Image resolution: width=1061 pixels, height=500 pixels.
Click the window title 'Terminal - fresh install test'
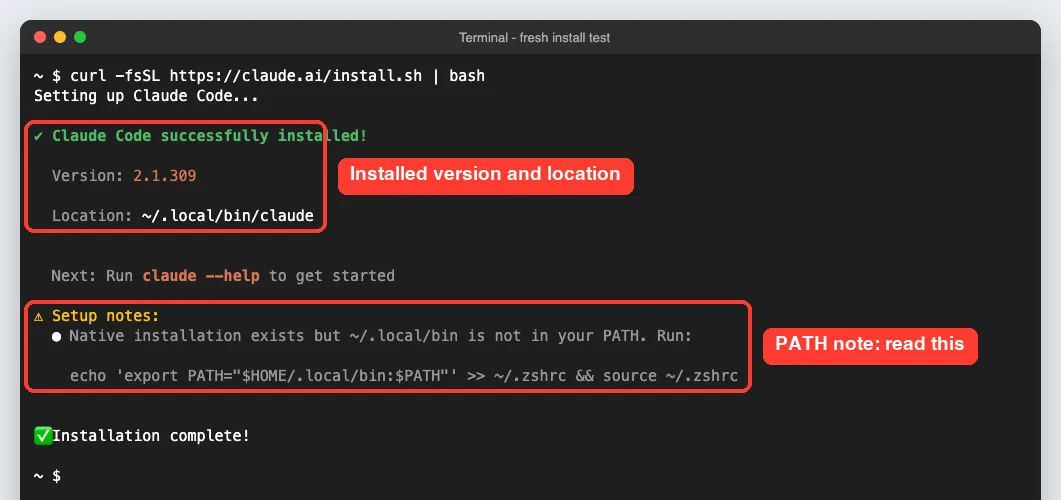[x=534, y=38]
